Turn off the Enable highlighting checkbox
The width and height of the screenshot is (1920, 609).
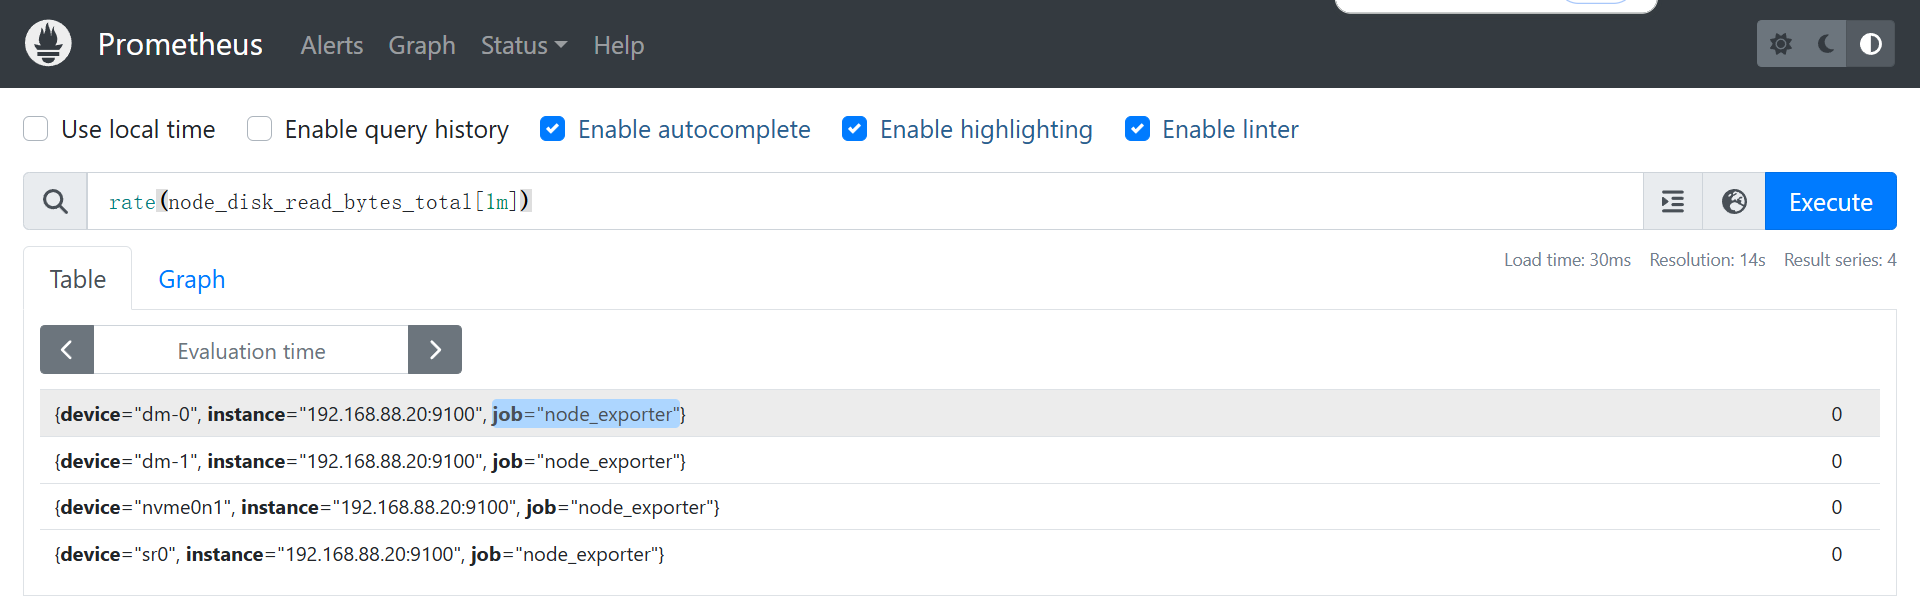point(855,129)
